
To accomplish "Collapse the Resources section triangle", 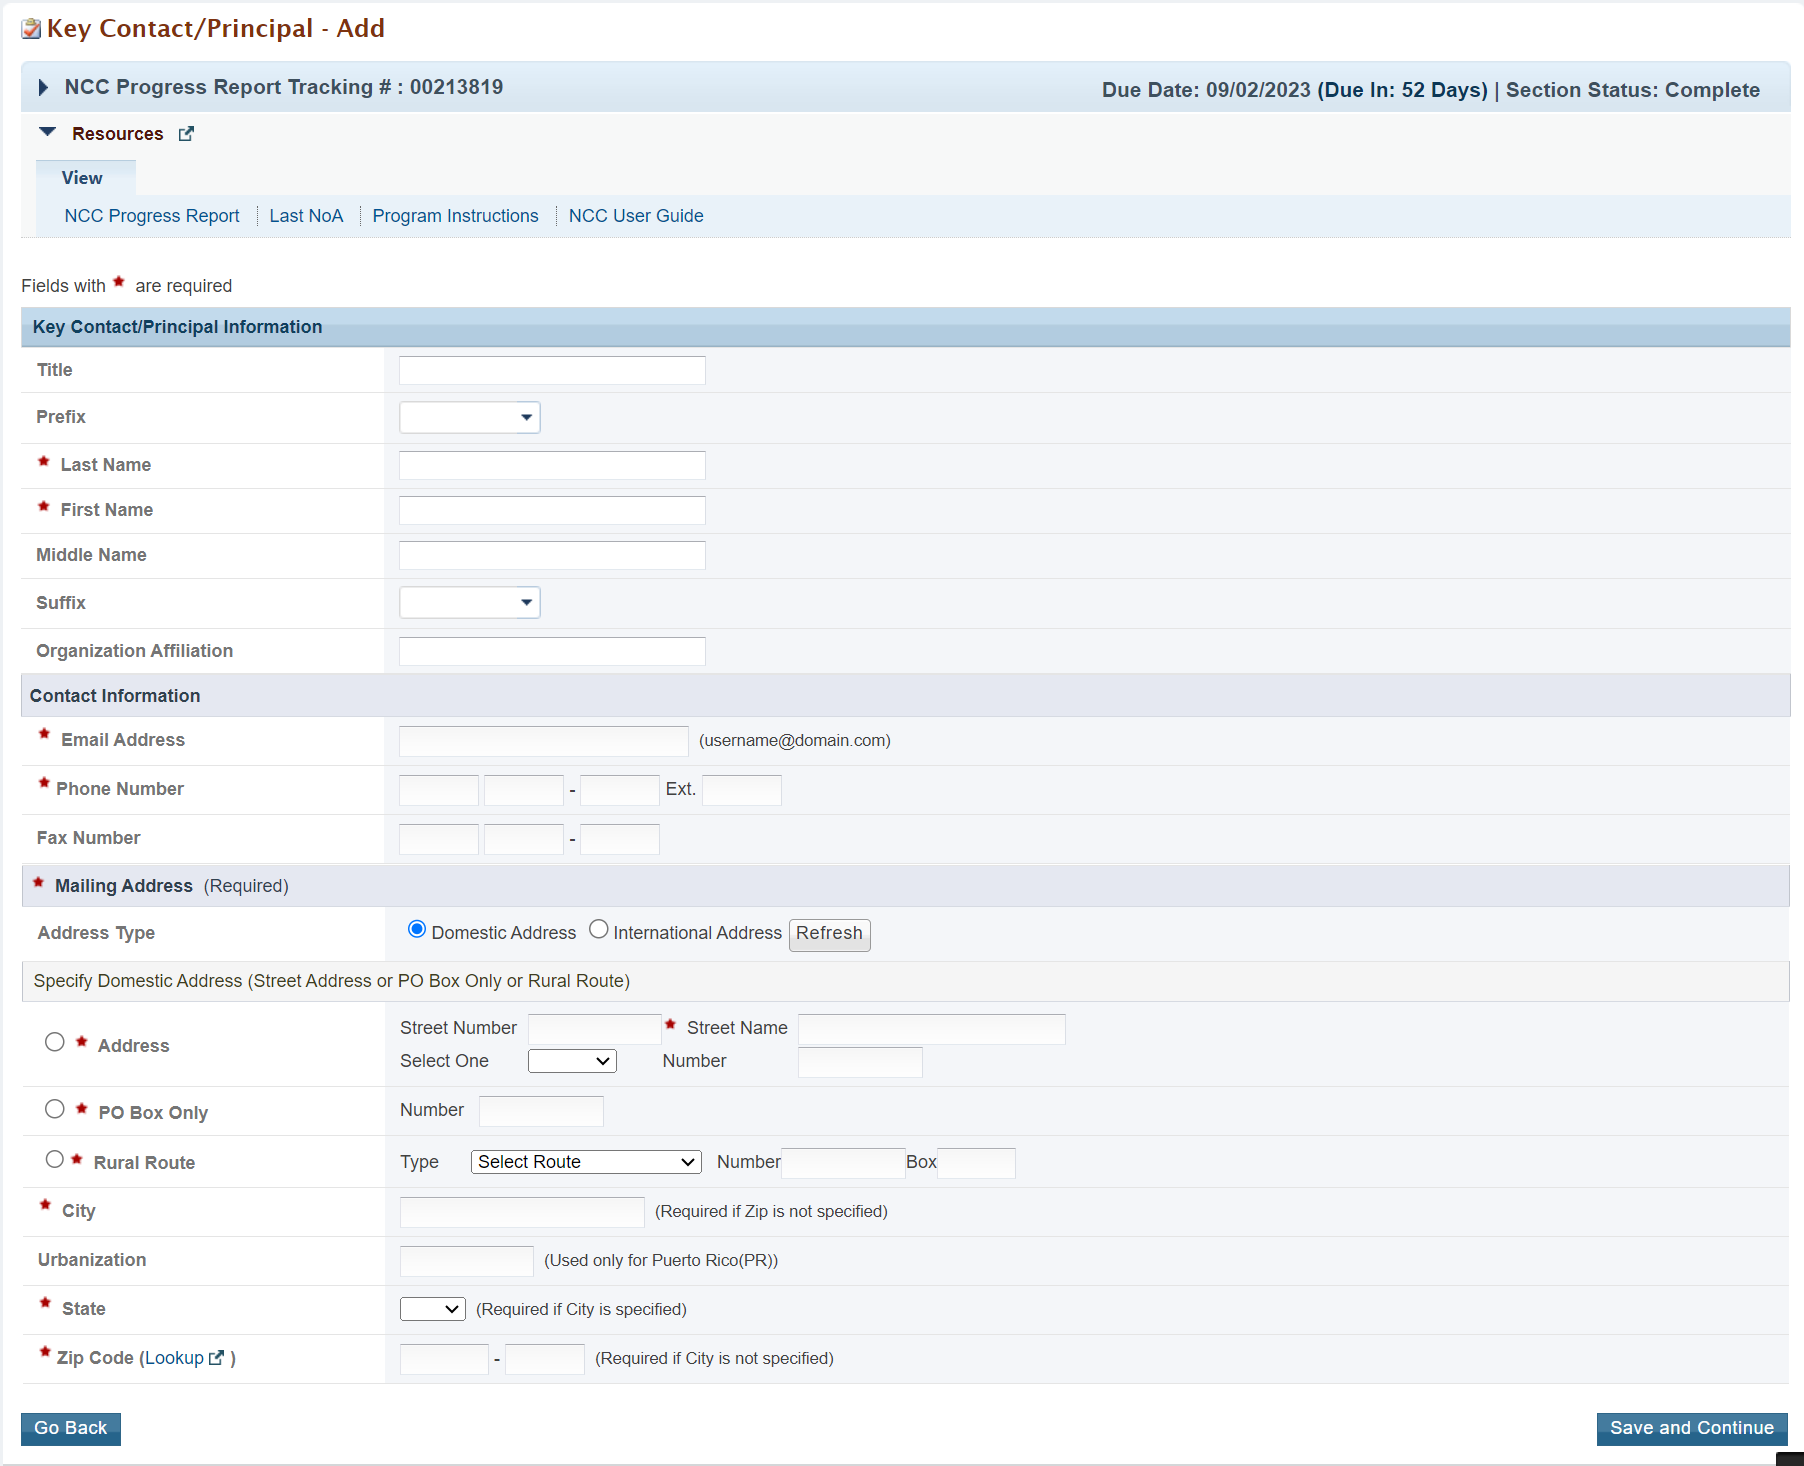I will [x=47, y=132].
